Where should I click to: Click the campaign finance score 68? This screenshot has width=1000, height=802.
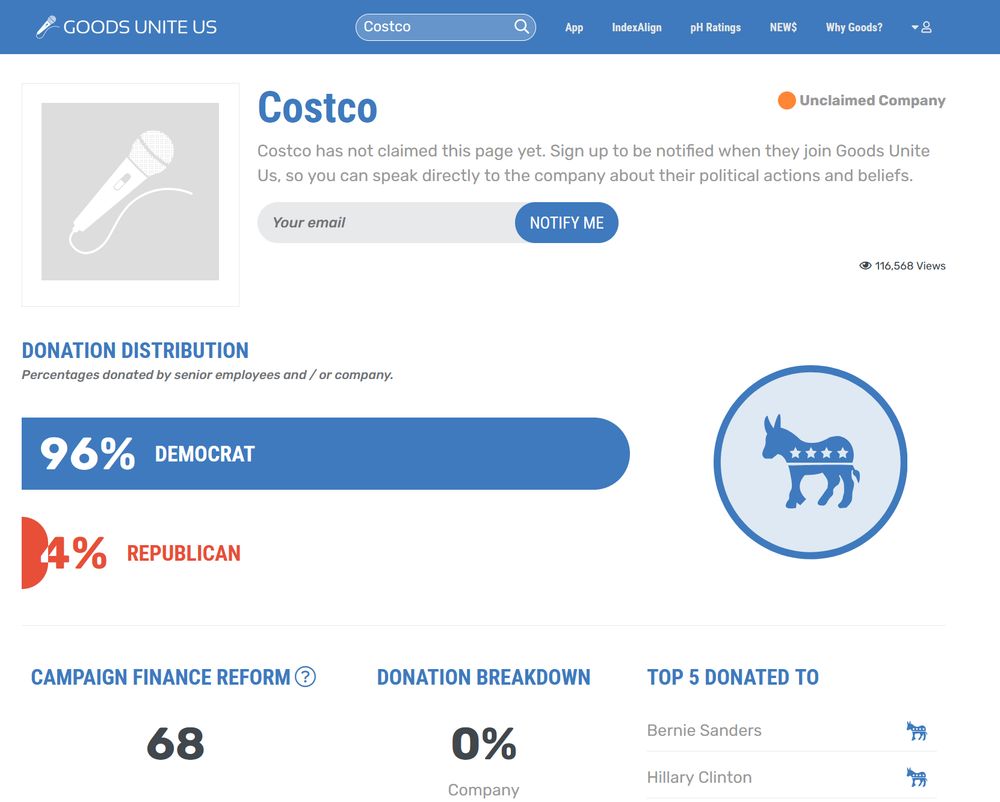[175, 743]
